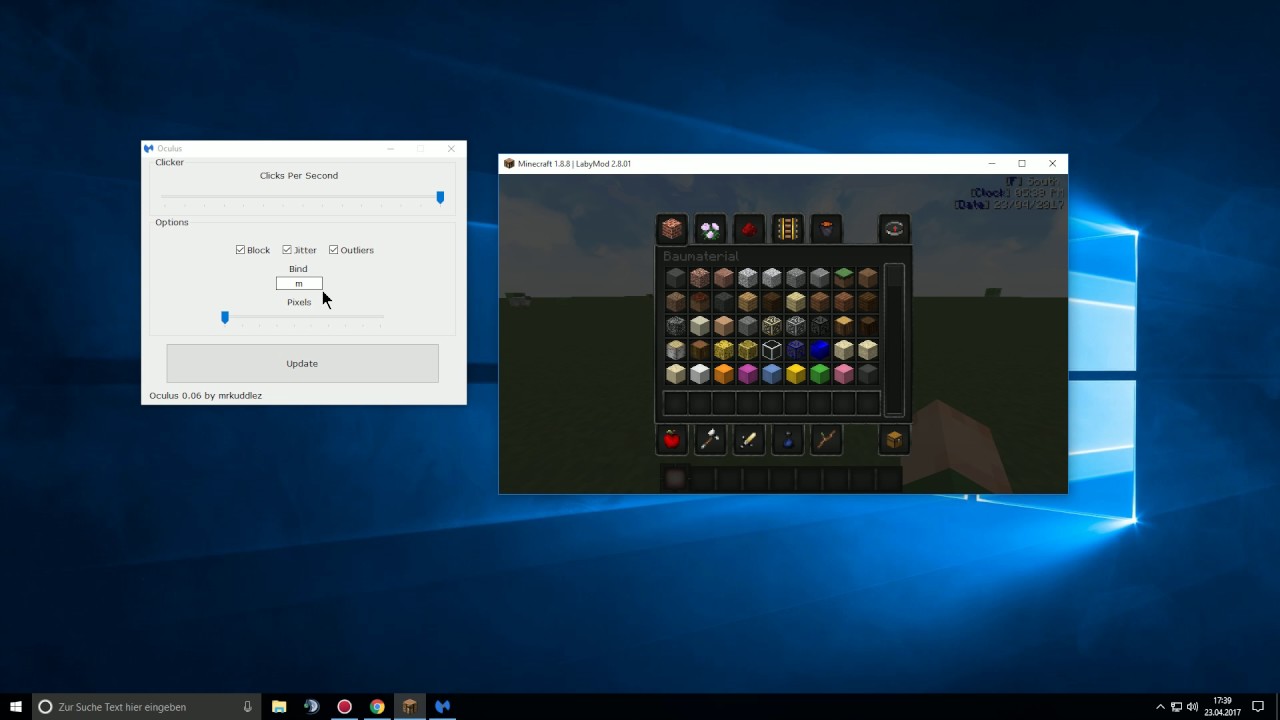This screenshot has height=720, width=1280.
Task: Pick the solid blue lapis block
Action: point(820,349)
